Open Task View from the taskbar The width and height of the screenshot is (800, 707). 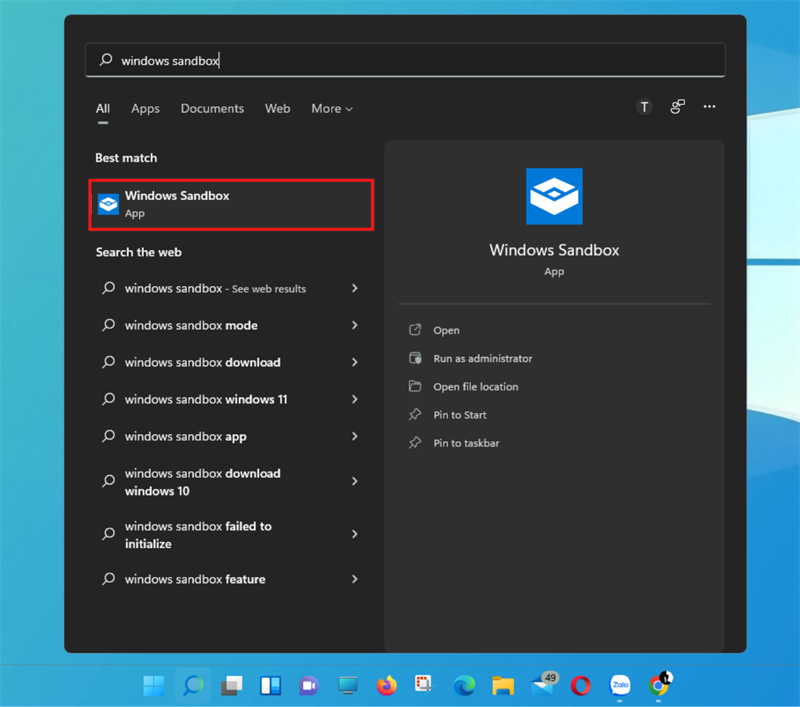click(x=232, y=686)
